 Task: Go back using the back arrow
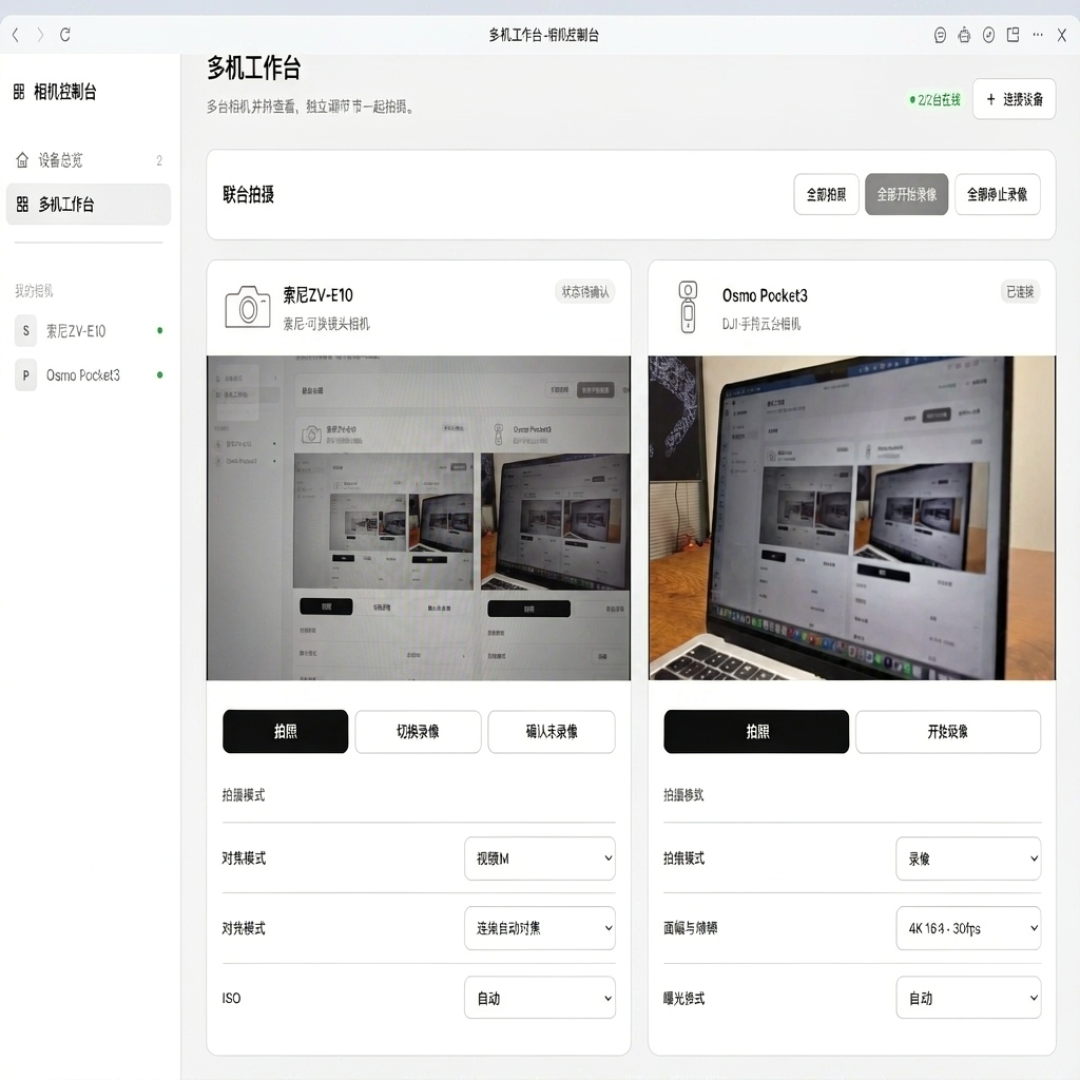(x=15, y=34)
